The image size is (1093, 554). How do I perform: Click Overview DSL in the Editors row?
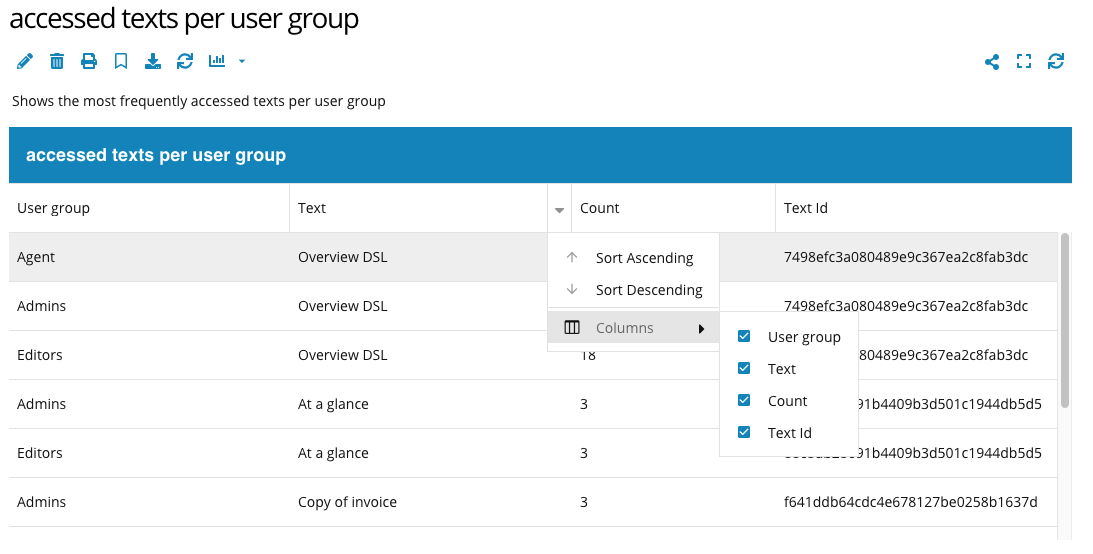coord(342,355)
